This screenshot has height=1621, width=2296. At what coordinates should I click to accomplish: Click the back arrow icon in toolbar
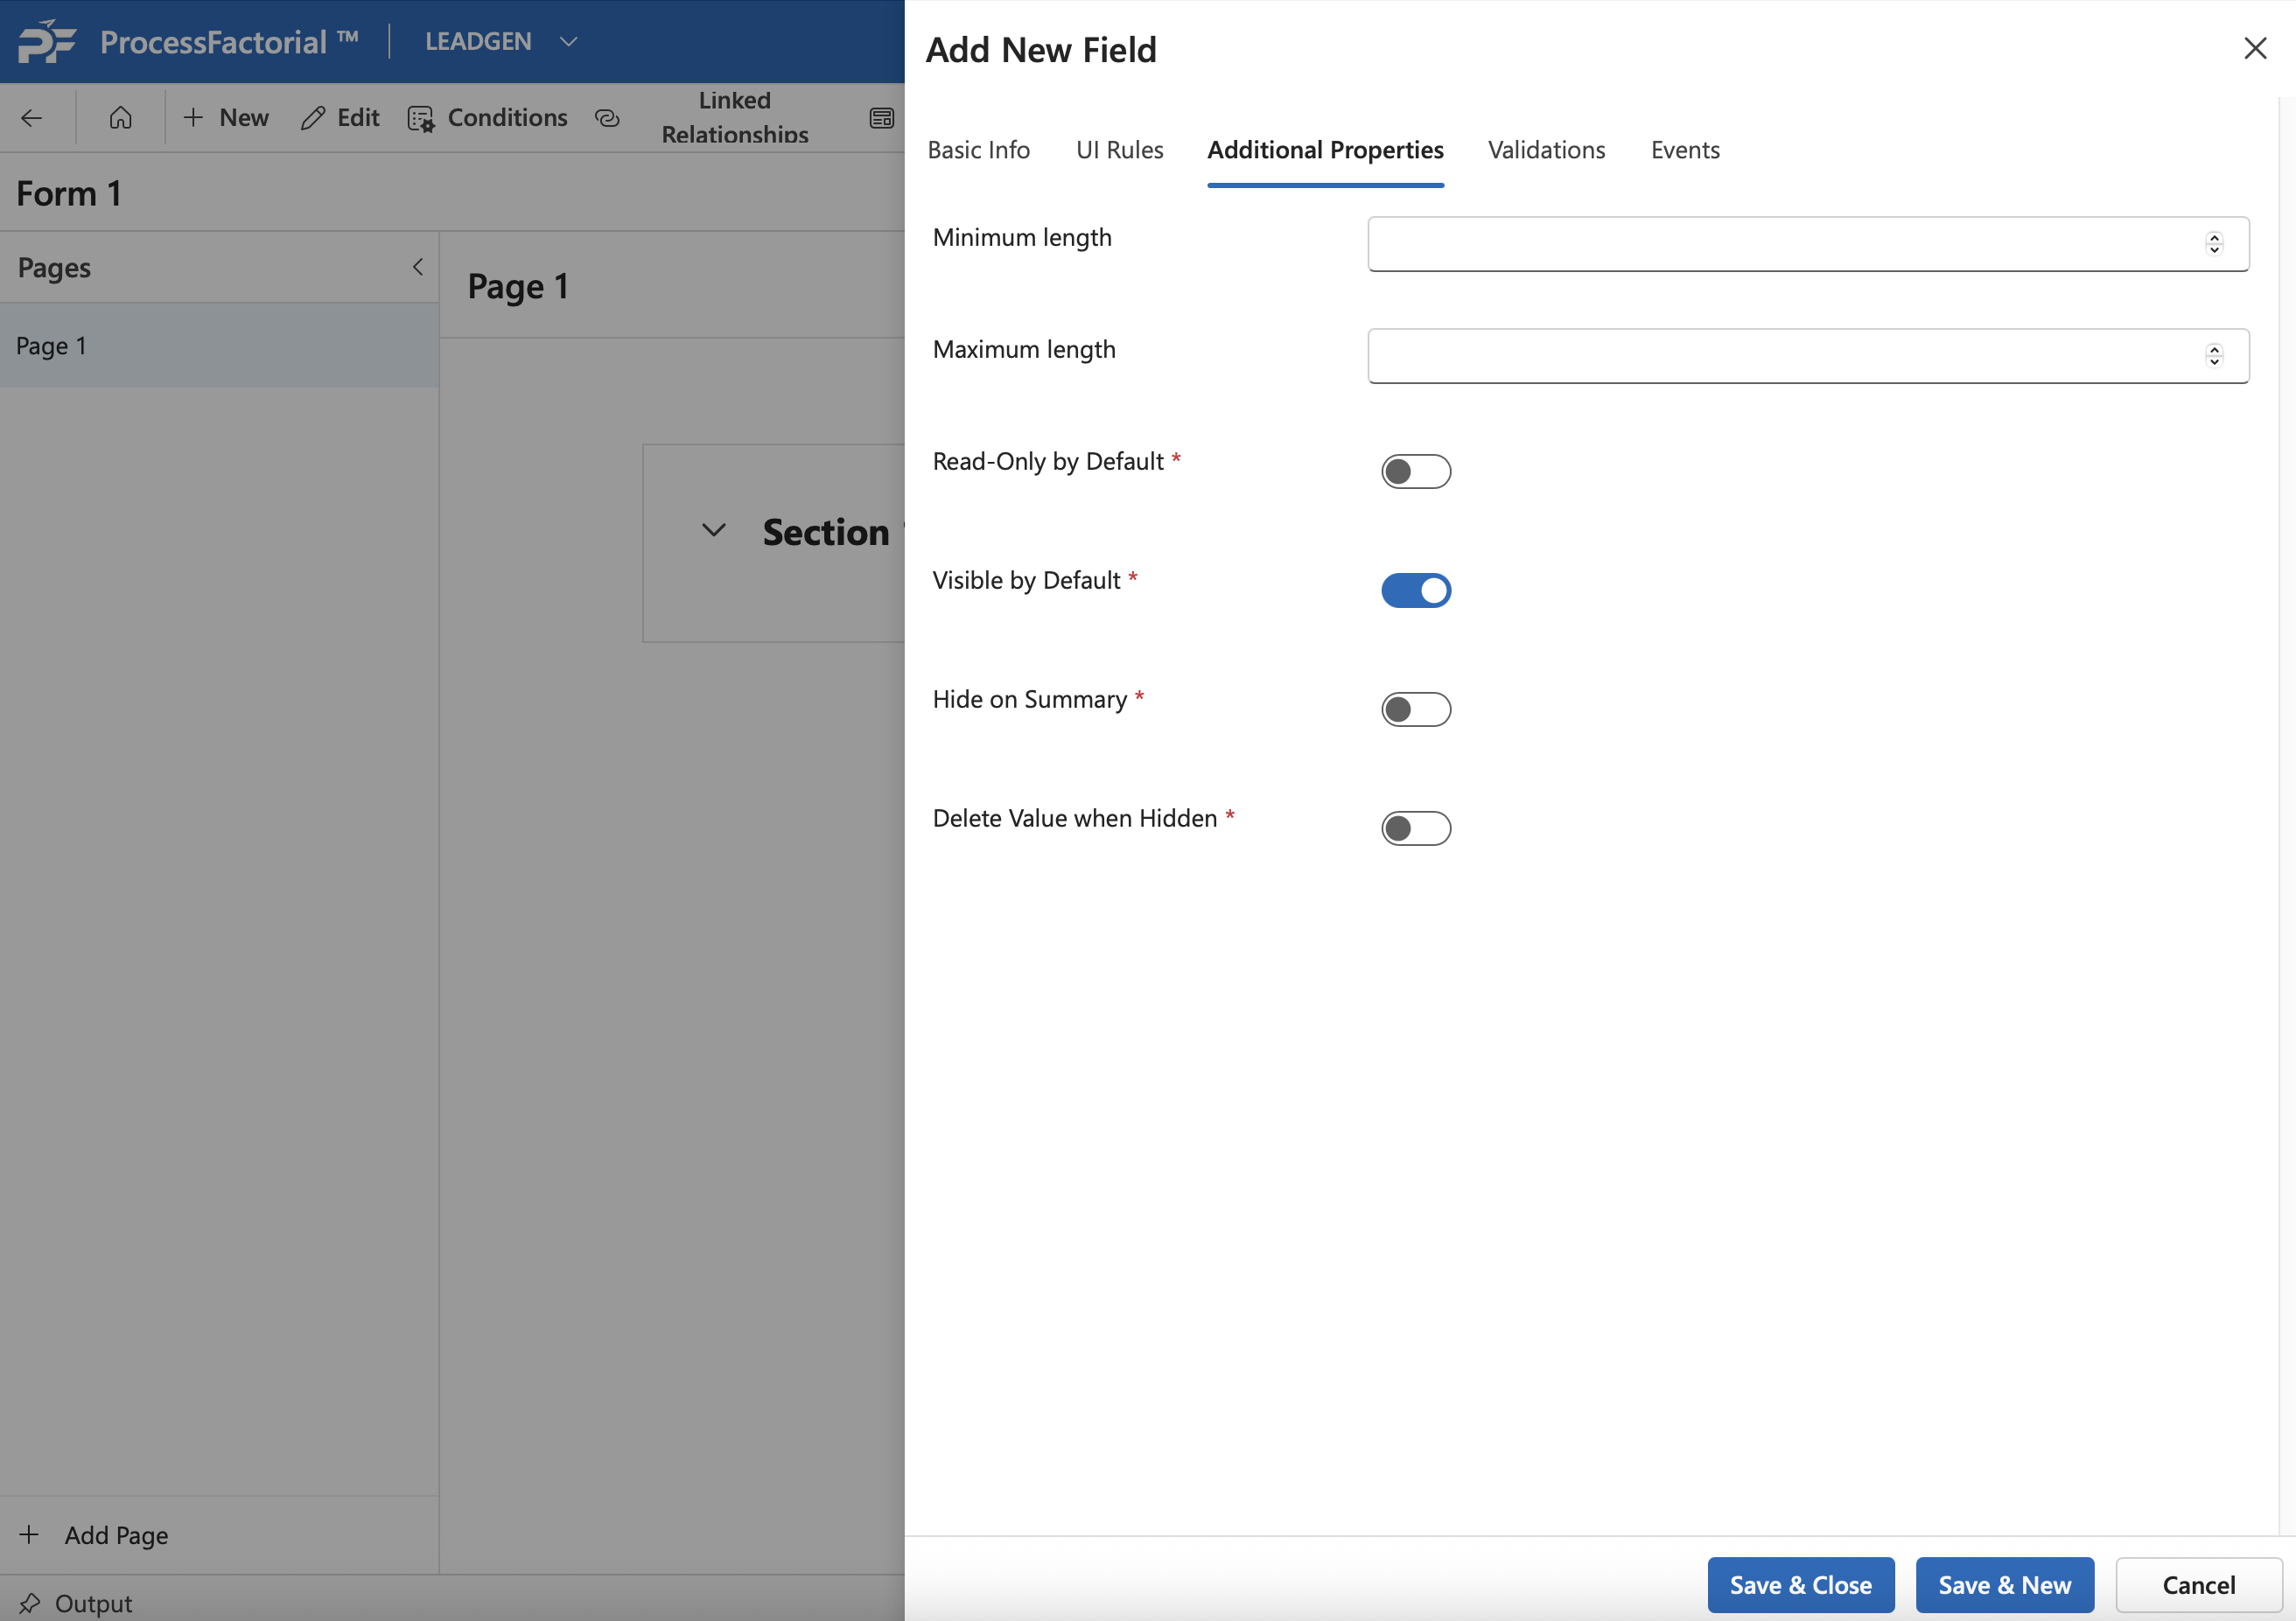pos(32,118)
